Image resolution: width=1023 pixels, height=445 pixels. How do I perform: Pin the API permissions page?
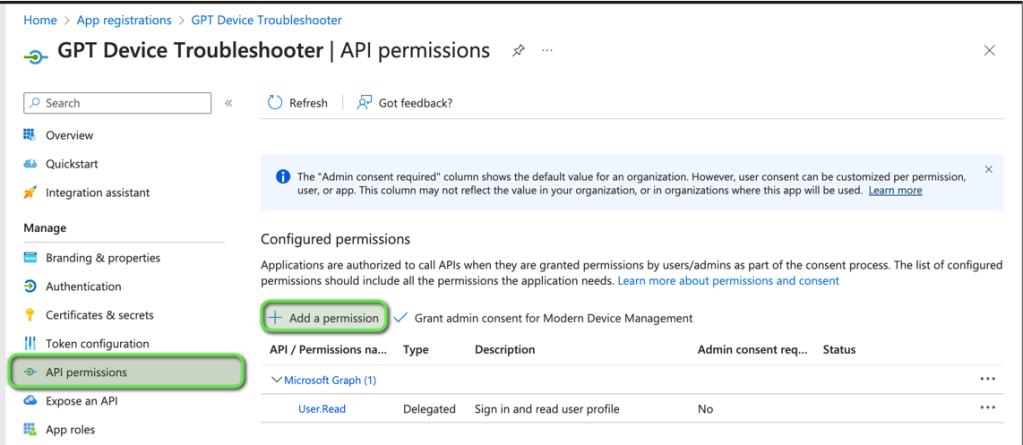pyautogui.click(x=518, y=50)
